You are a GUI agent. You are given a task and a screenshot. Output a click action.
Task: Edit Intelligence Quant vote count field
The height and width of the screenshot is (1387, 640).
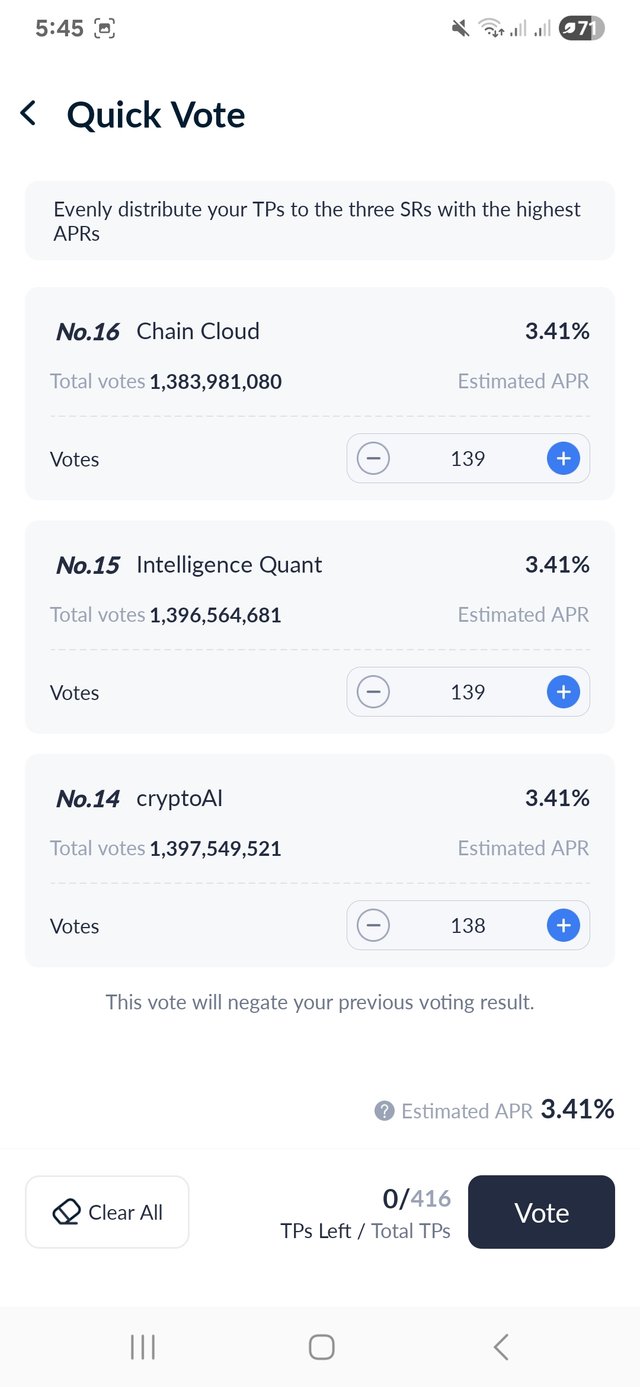coord(468,692)
